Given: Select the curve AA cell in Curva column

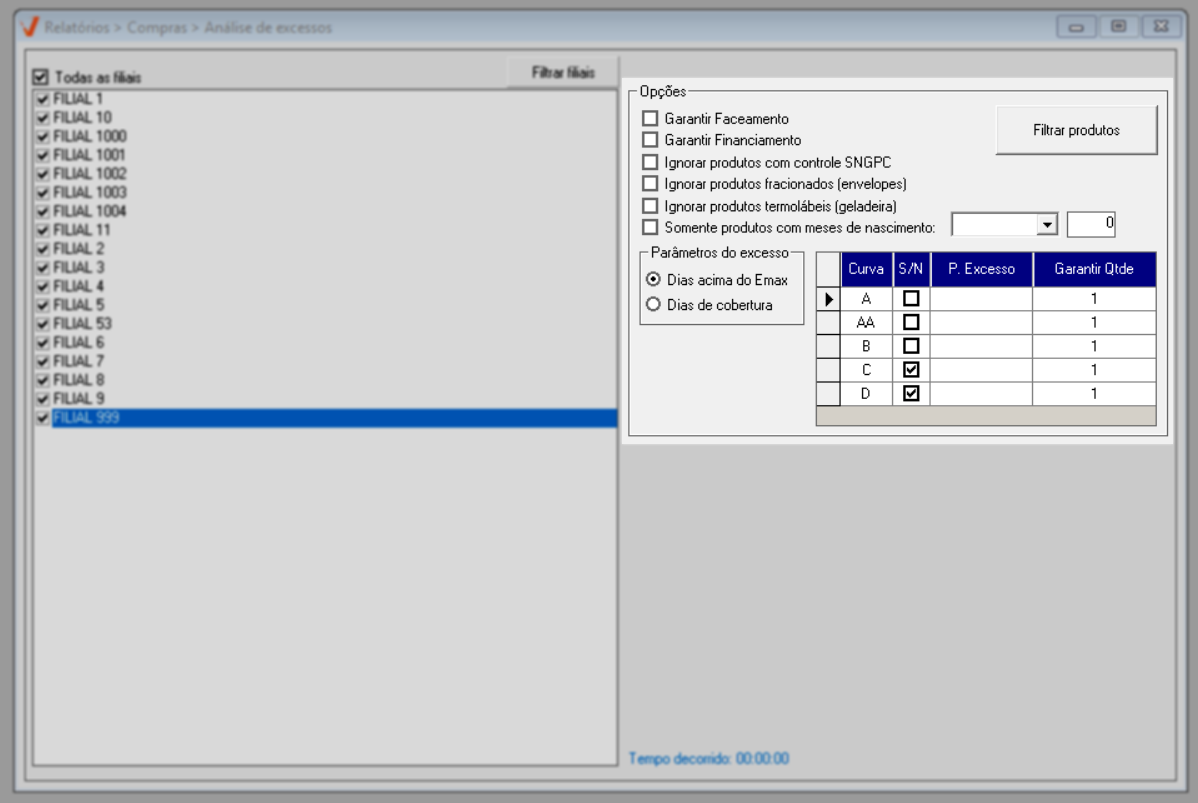Looking at the screenshot, I should [866, 322].
